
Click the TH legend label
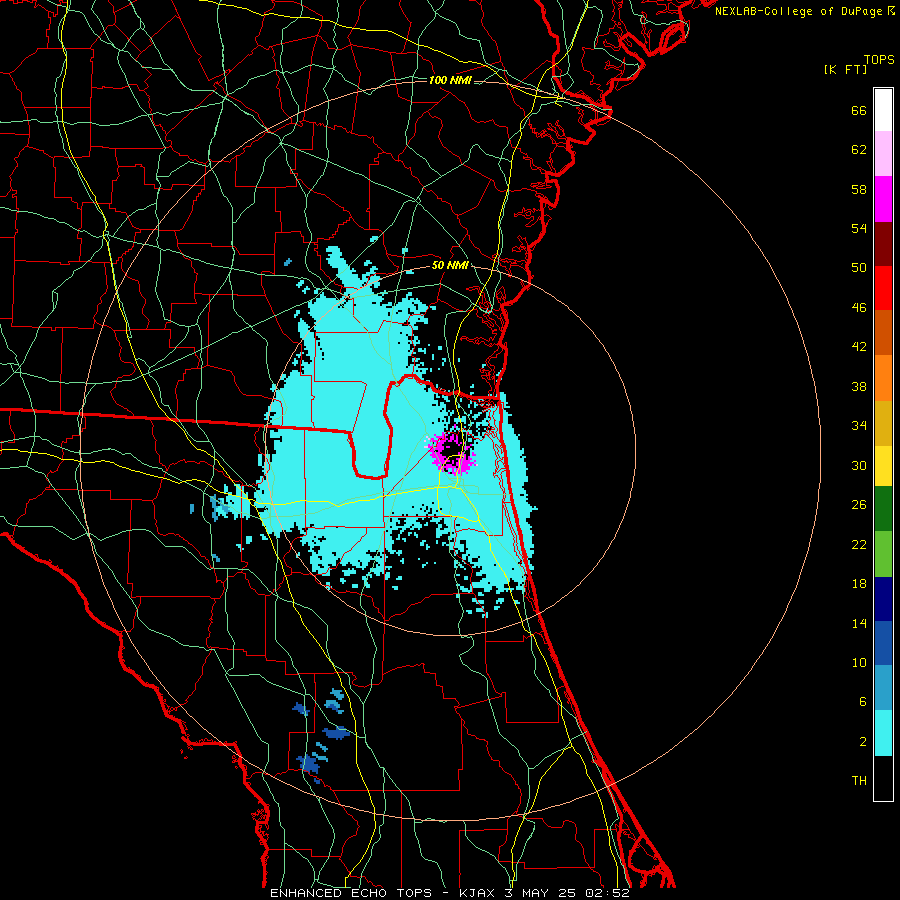tap(859, 781)
